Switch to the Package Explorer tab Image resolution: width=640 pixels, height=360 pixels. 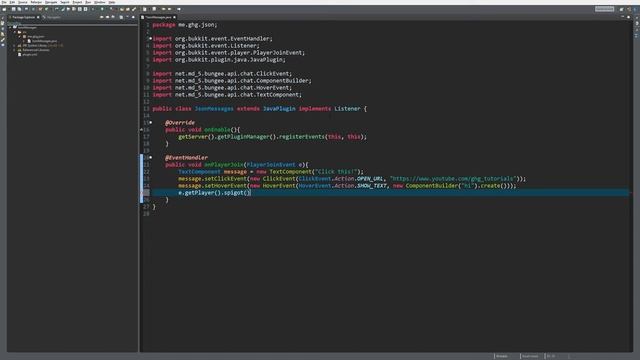(x=24, y=17)
